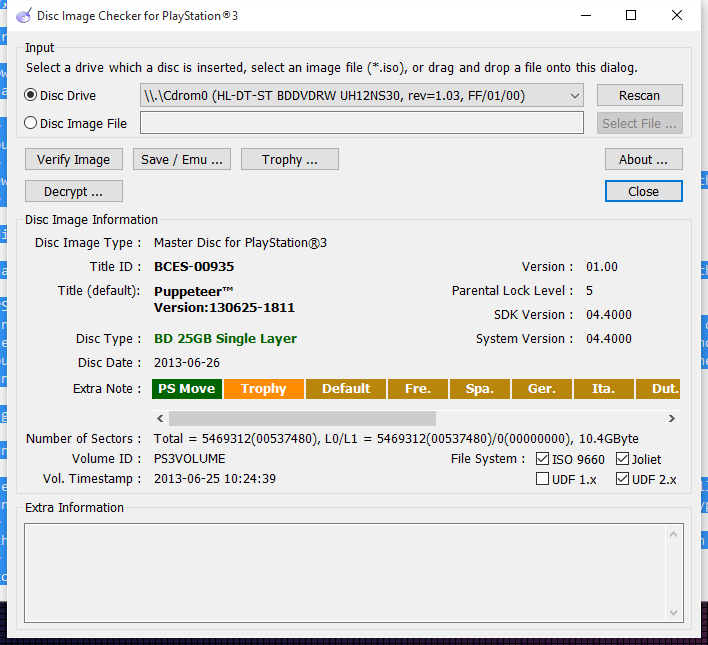Close the window with the title bar X
Viewport: 708px width, 645px height.
coord(676,15)
